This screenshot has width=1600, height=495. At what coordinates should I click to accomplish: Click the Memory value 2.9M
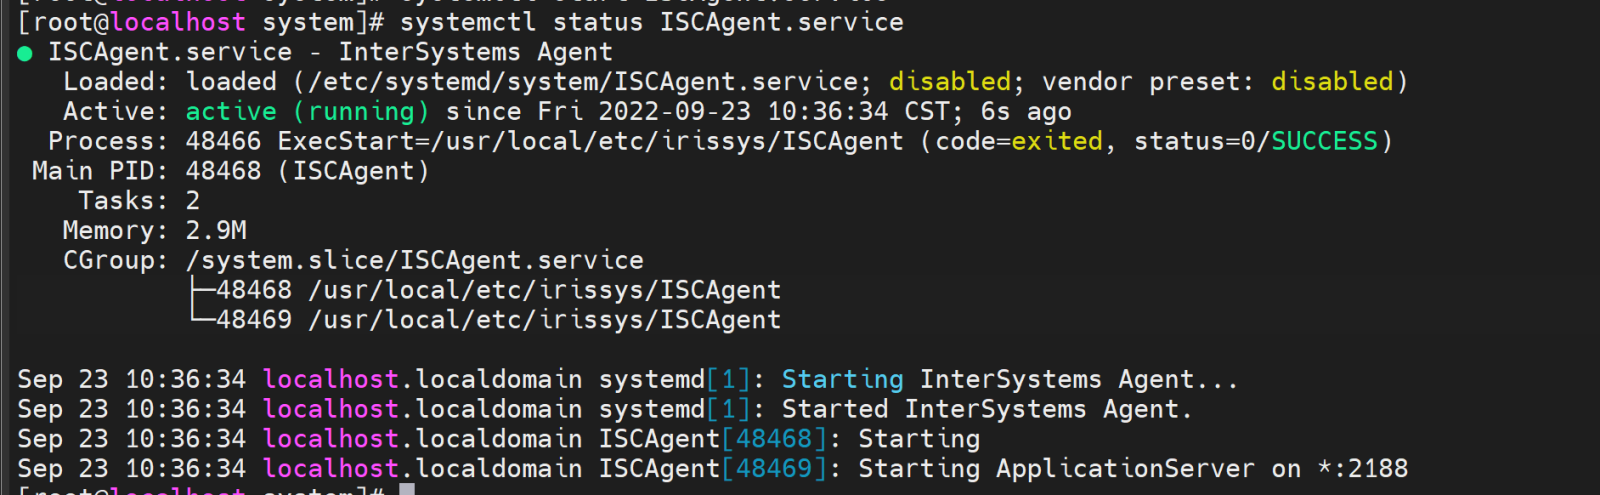(216, 231)
